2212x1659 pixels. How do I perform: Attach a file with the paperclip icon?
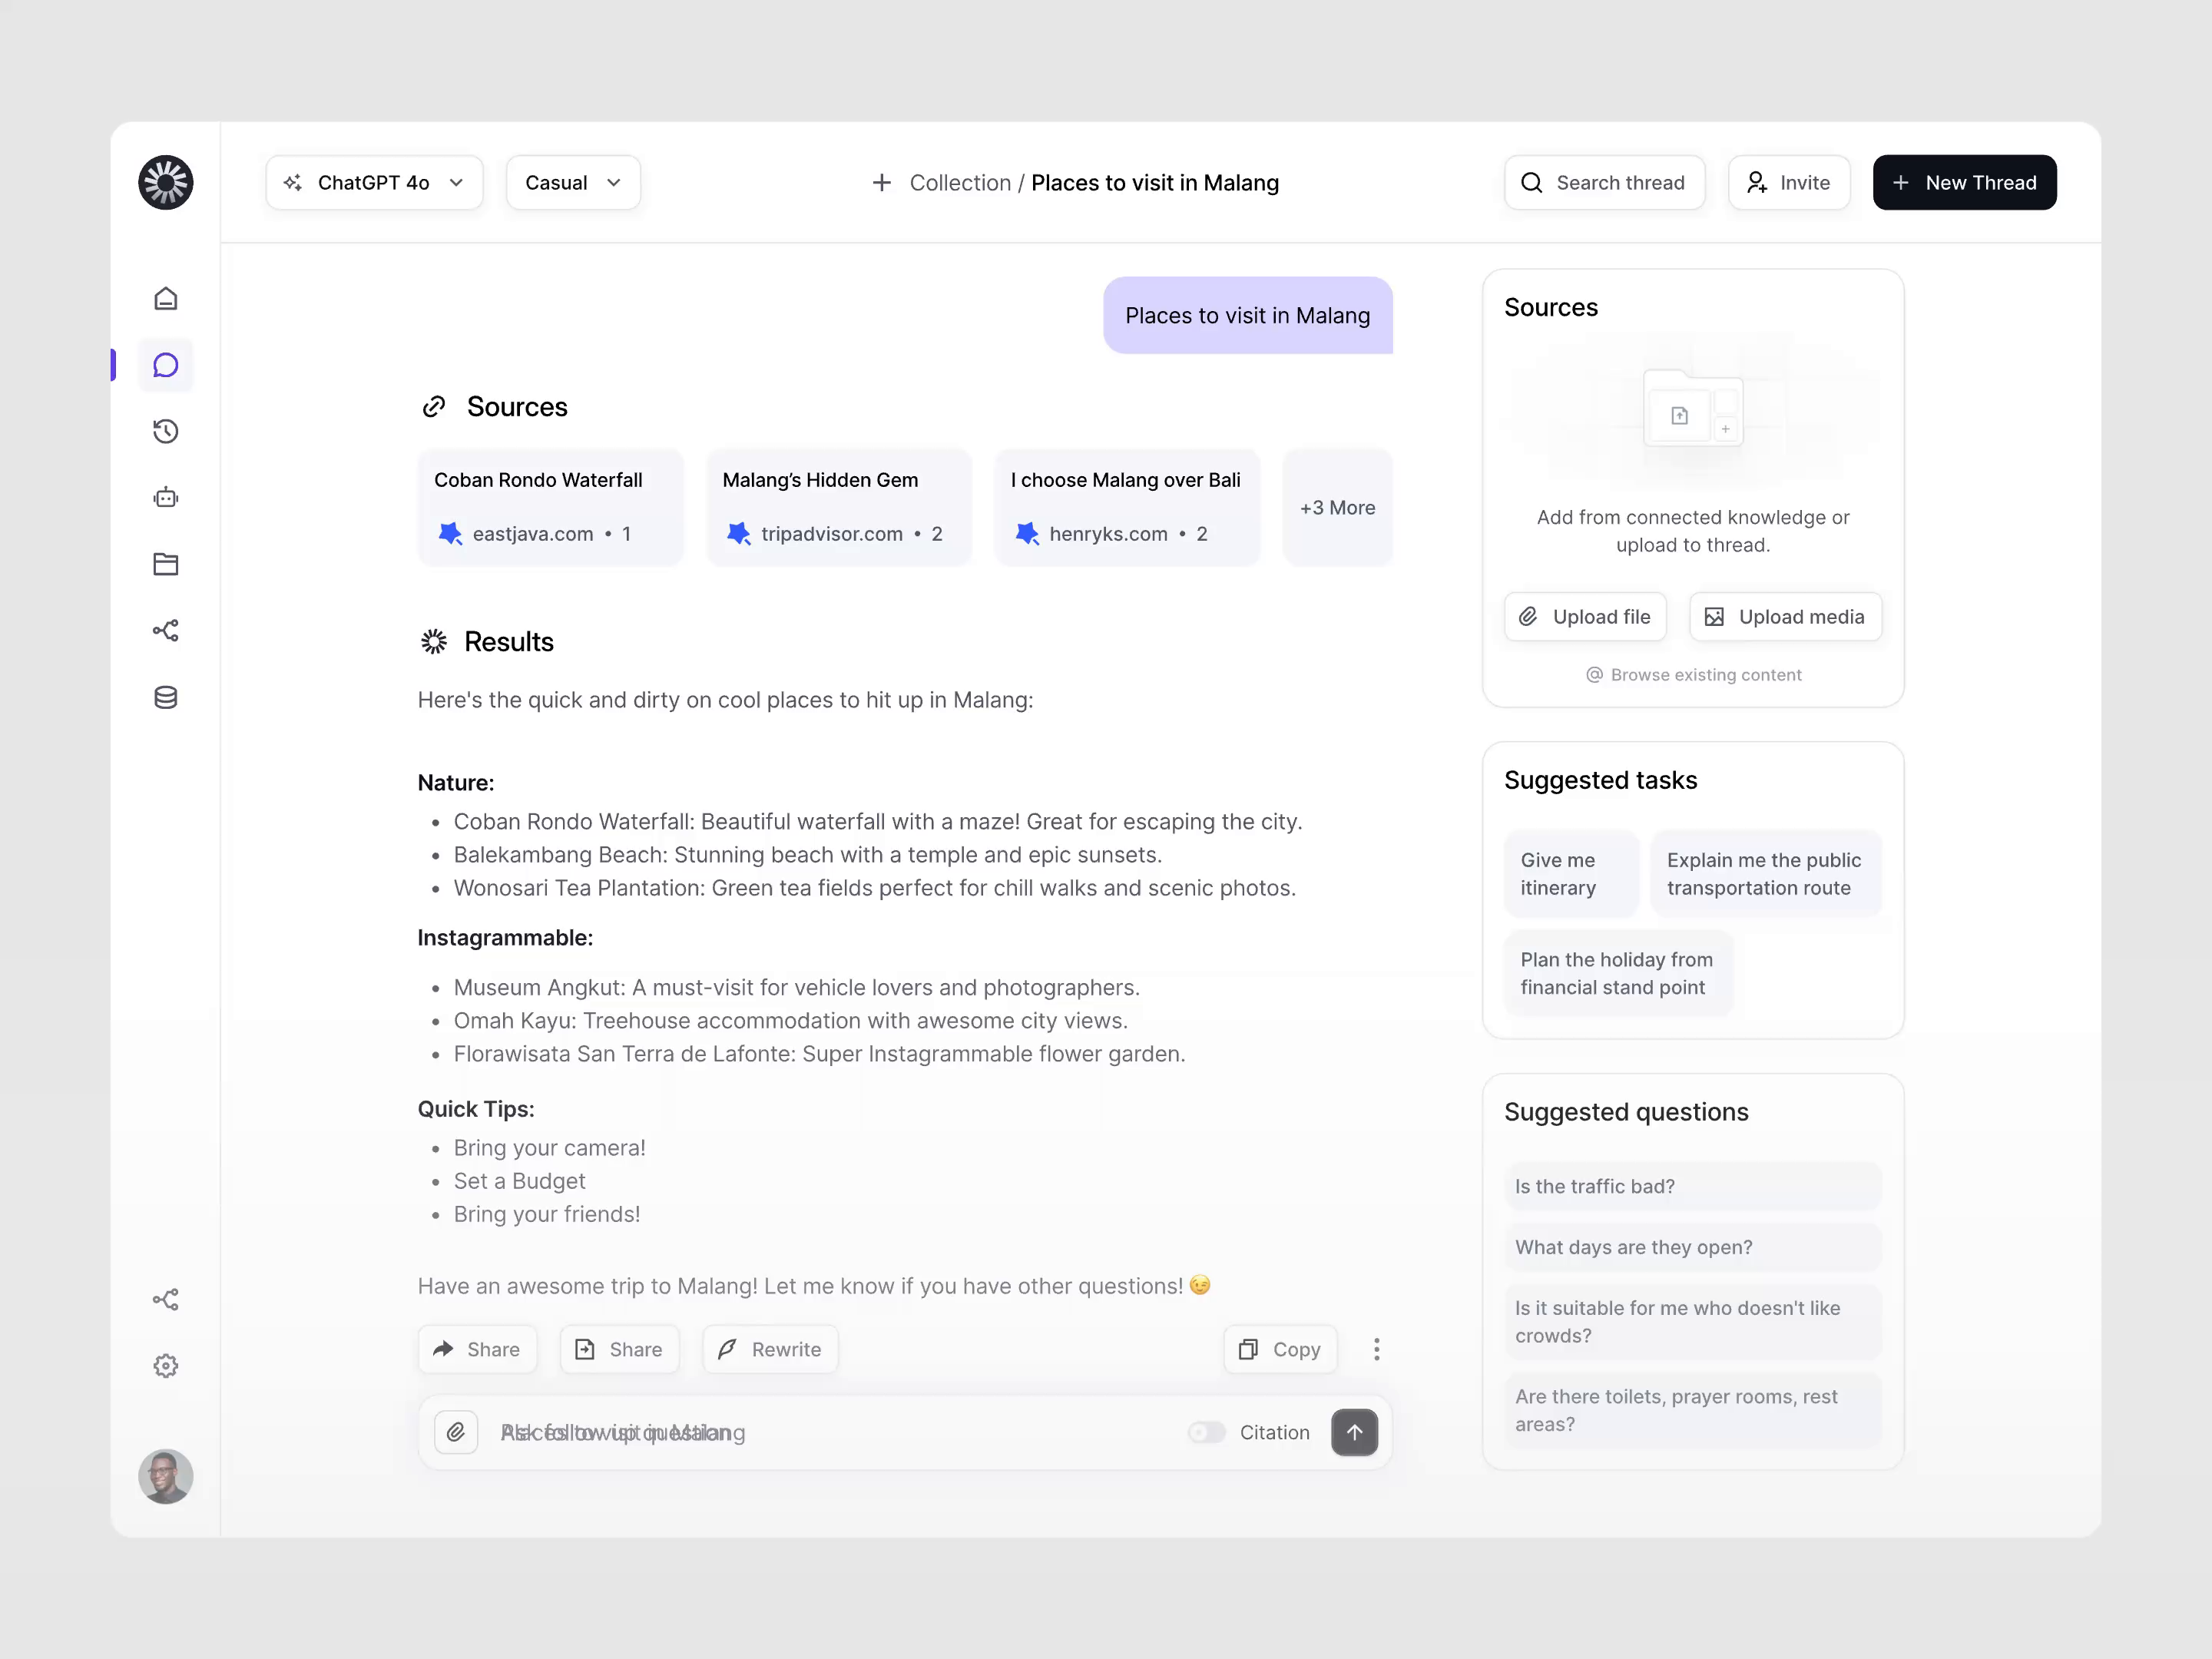click(x=456, y=1432)
